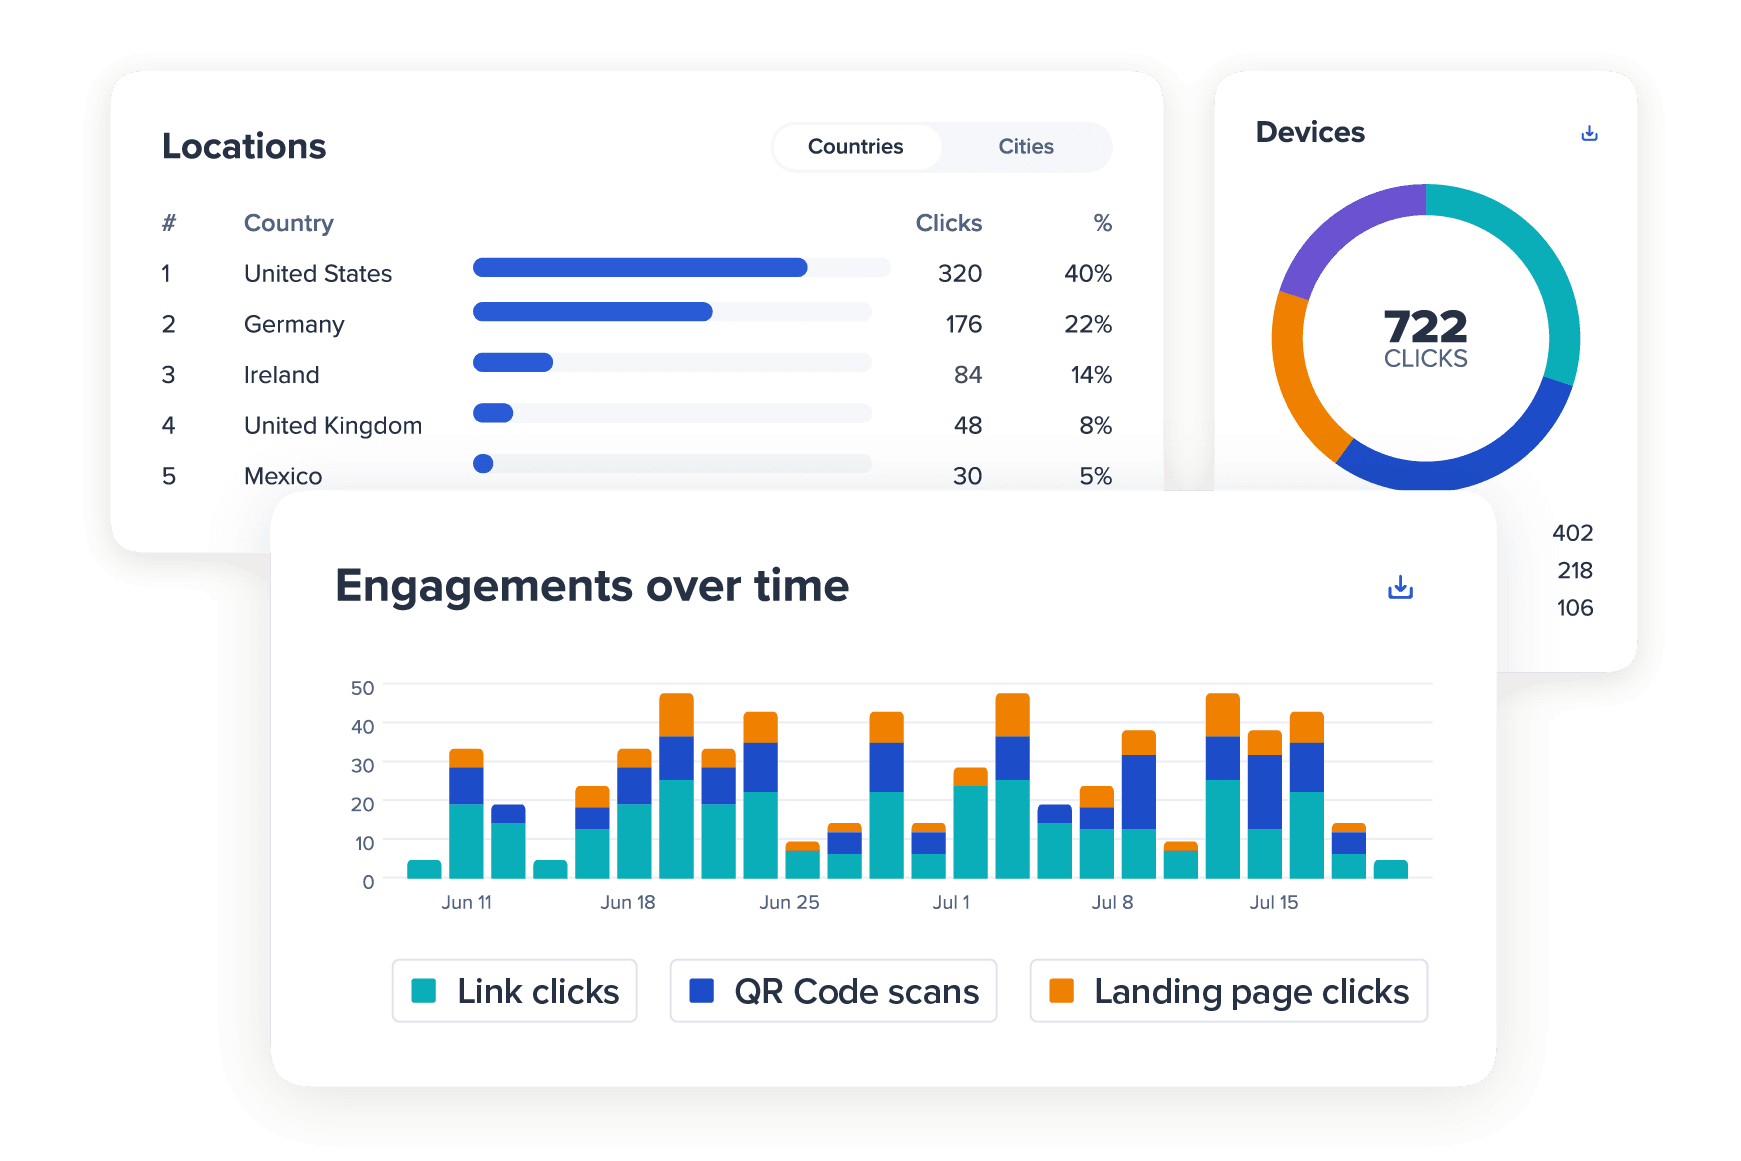Click the Country column header
Image resolution: width=1741 pixels, height=1161 pixels.
pos(289,223)
